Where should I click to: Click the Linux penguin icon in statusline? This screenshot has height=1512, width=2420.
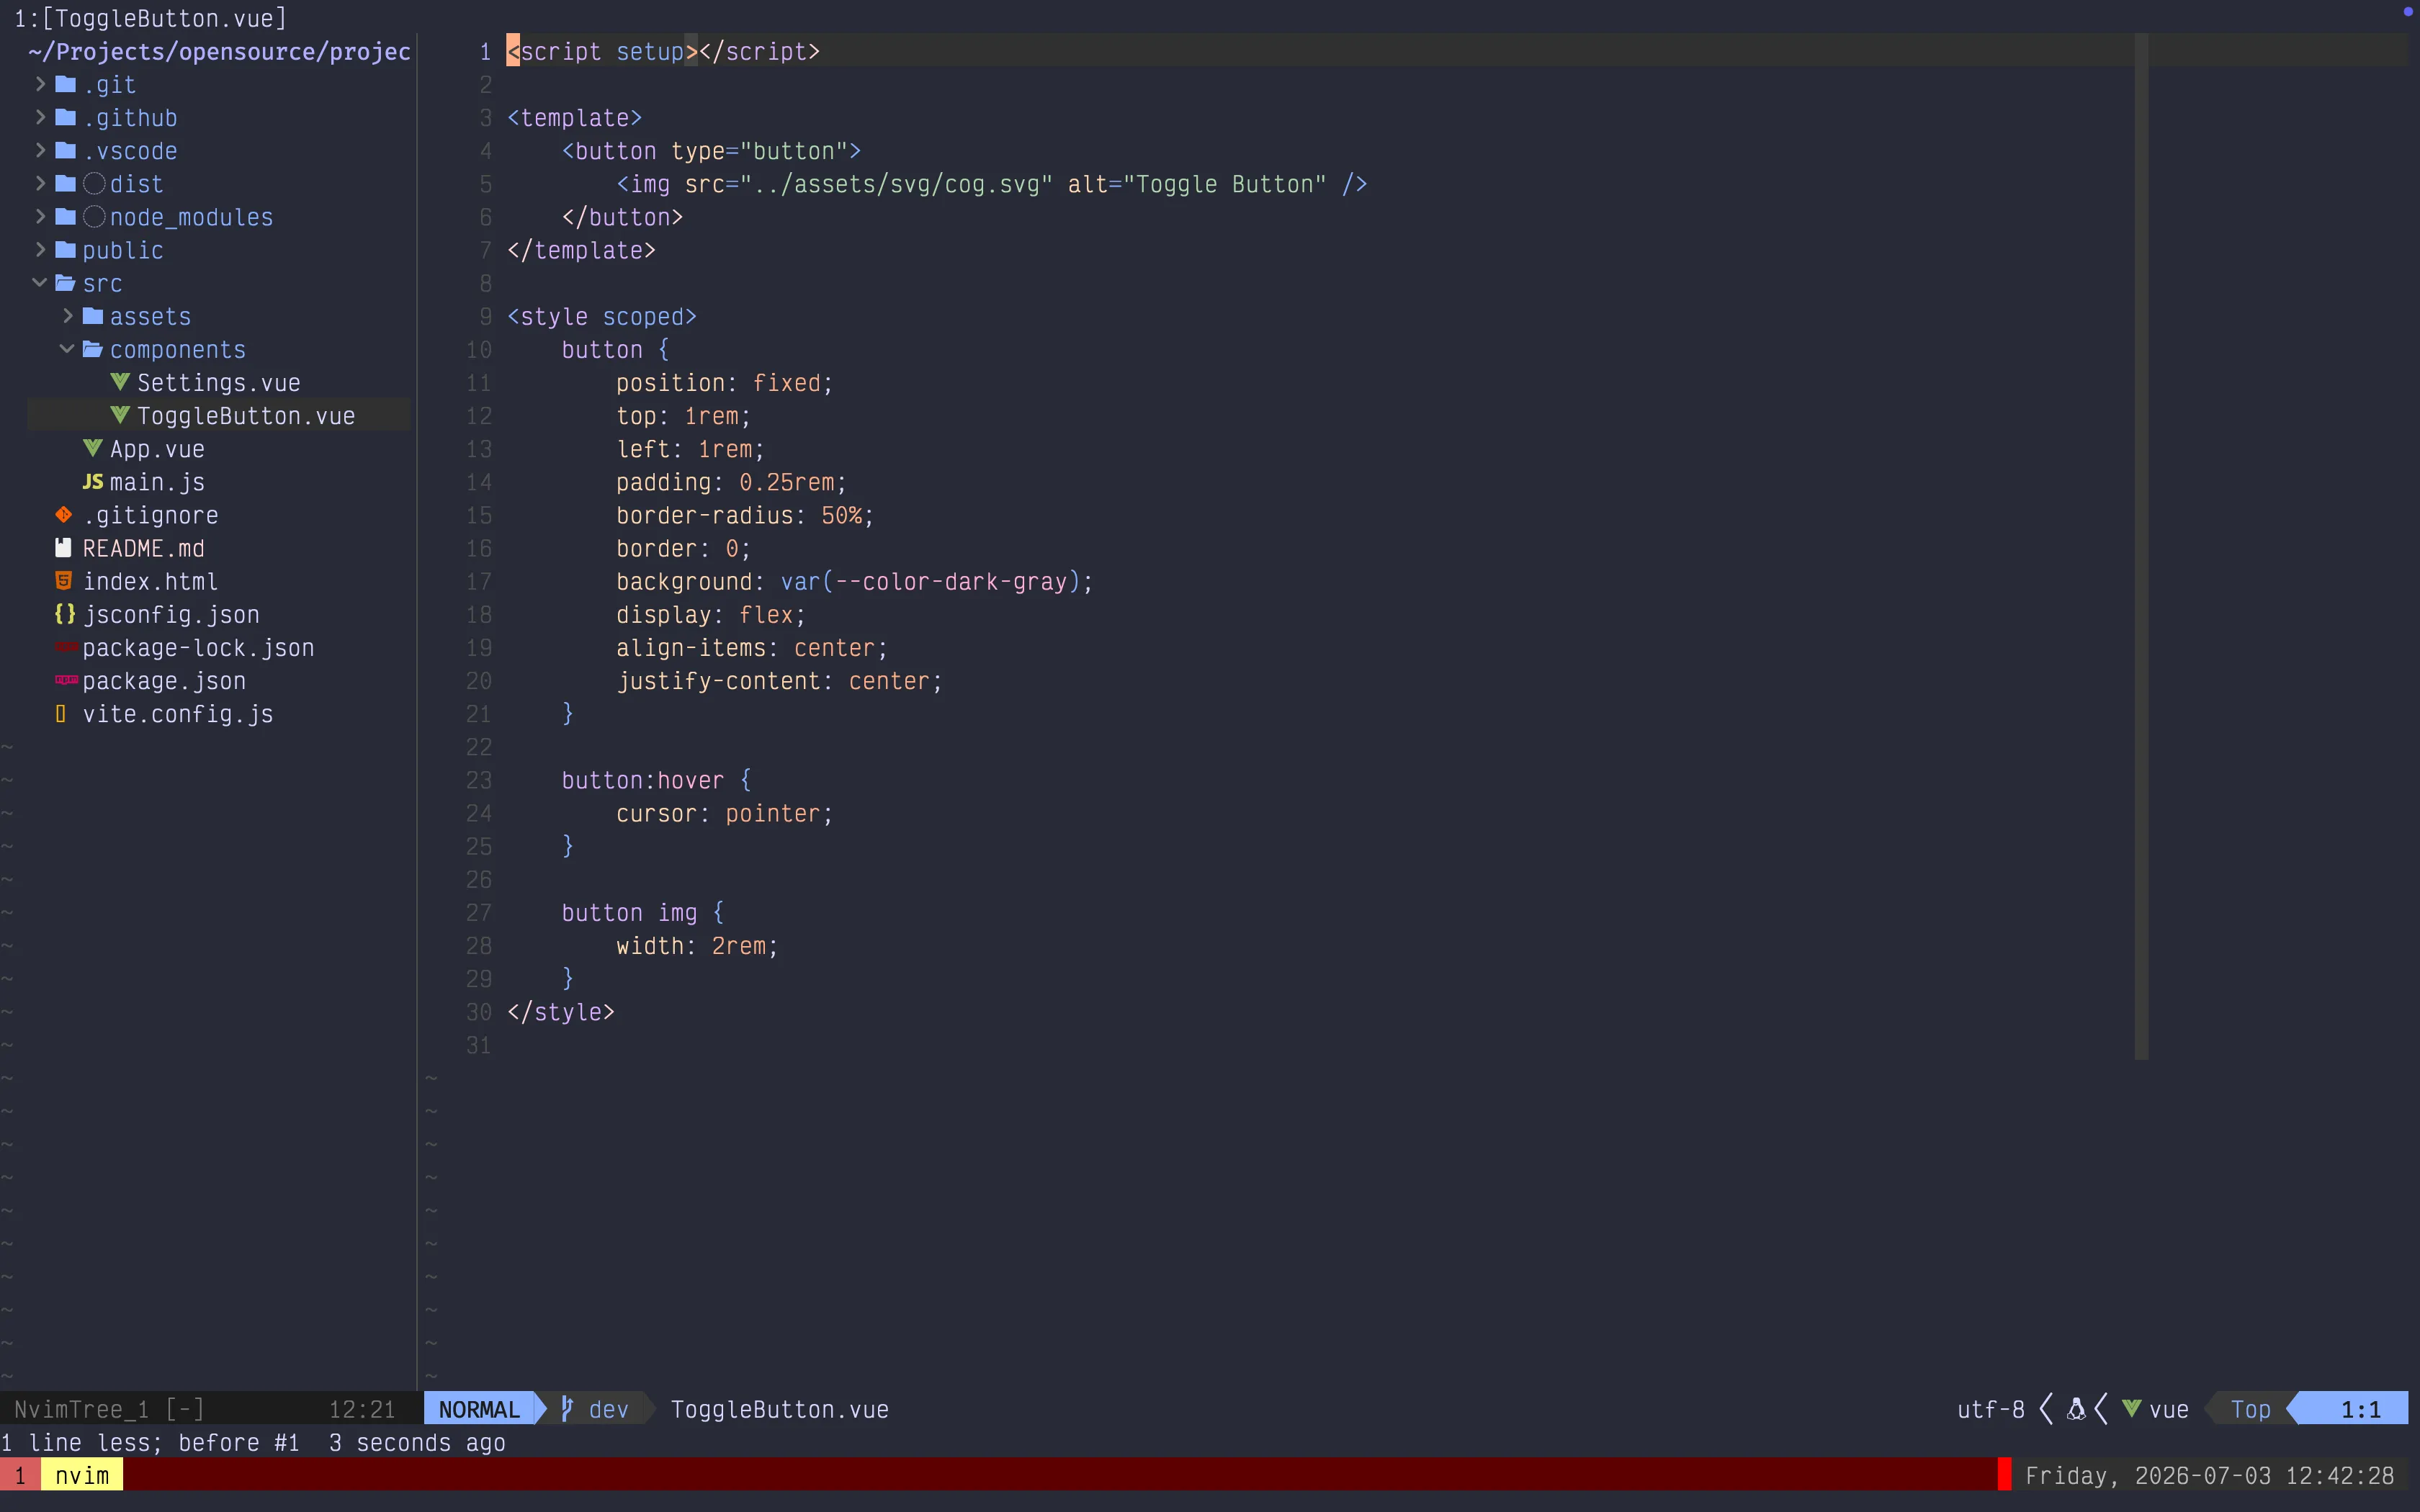[x=2076, y=1409]
